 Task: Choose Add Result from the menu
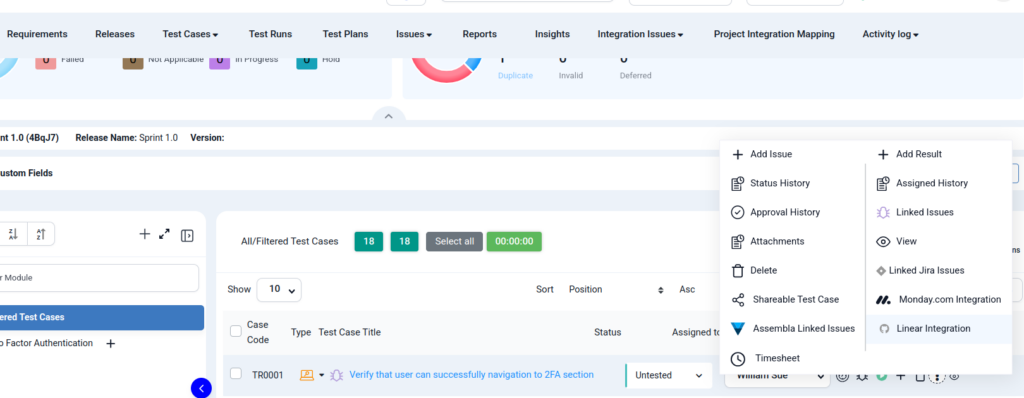point(909,154)
